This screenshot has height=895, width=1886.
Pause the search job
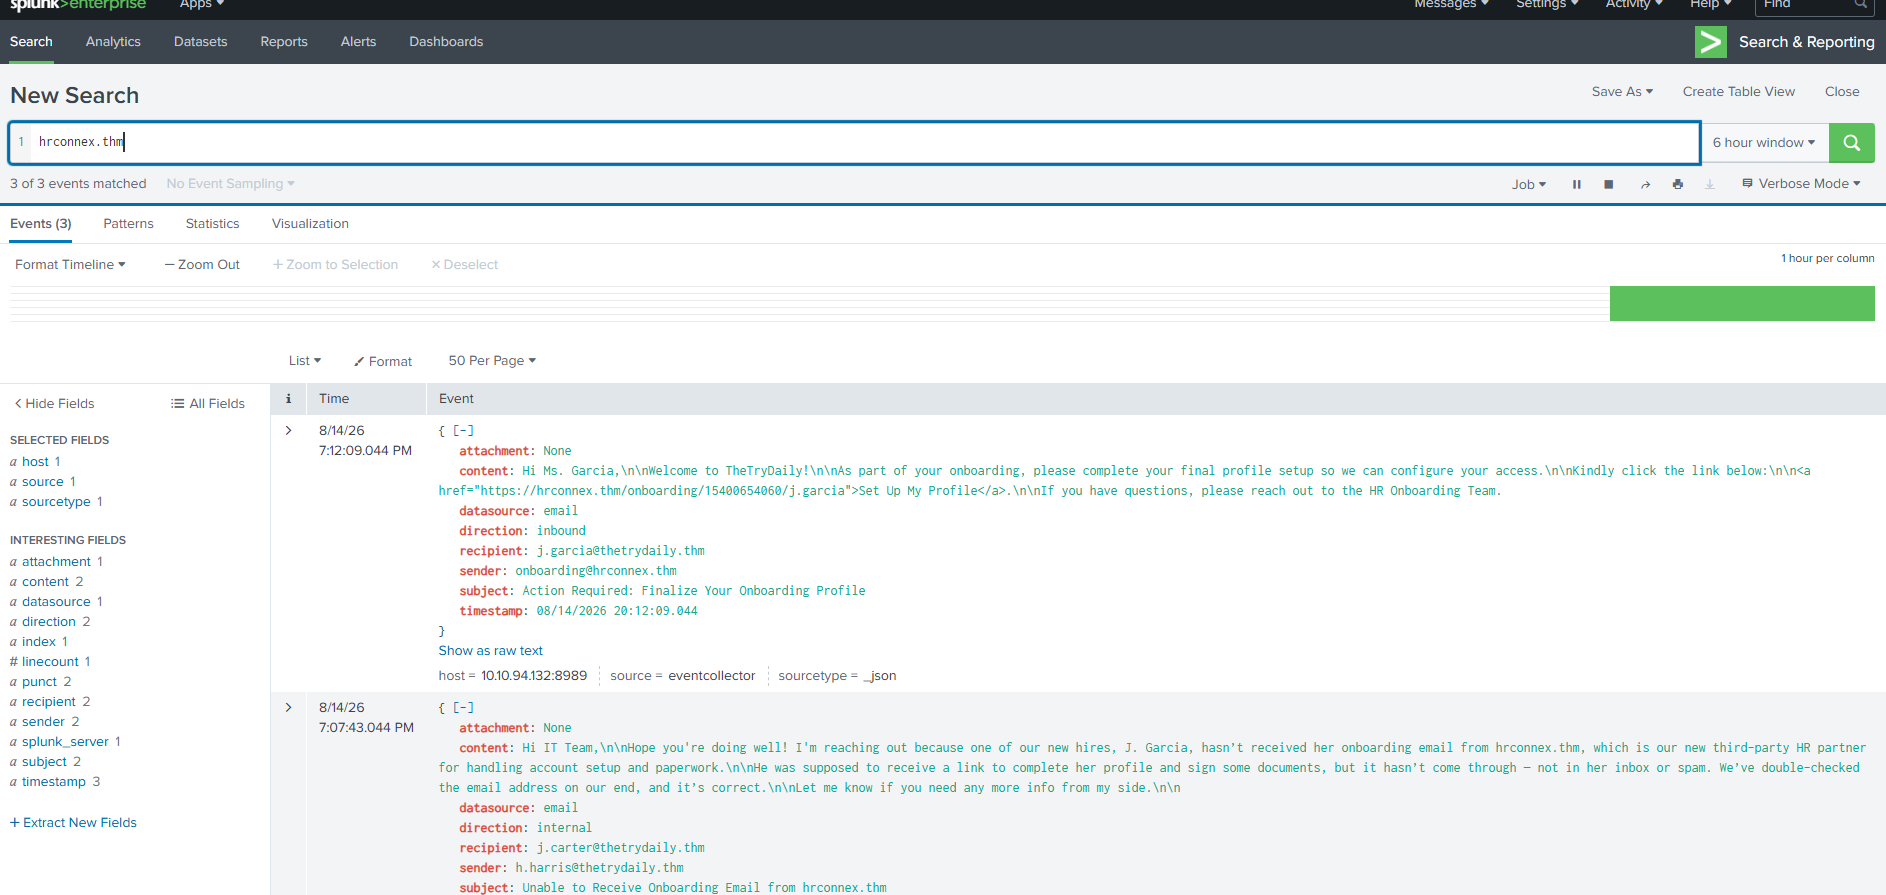[1576, 184]
